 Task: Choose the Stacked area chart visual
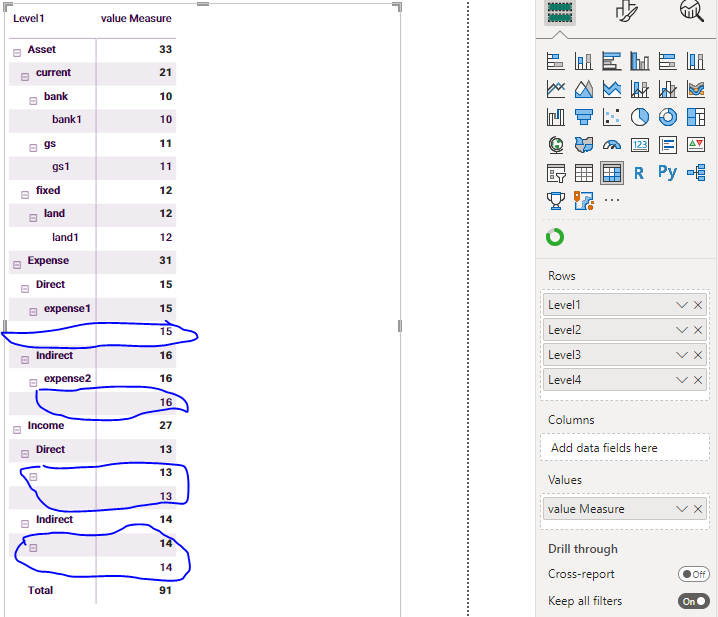tap(611, 89)
